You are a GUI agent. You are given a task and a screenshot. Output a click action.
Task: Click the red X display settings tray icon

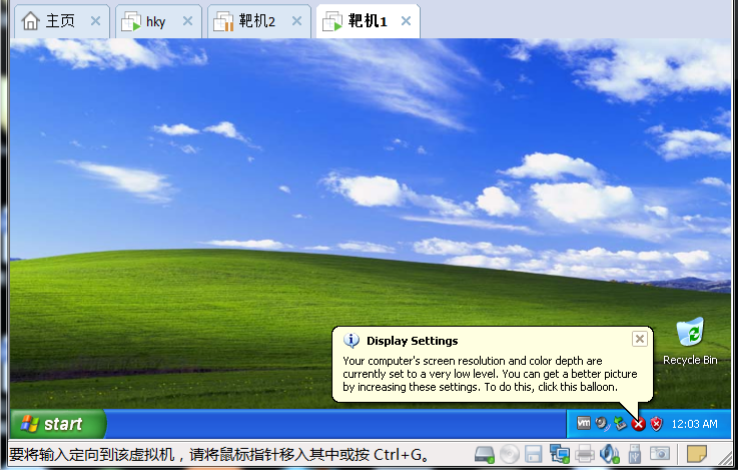click(x=639, y=424)
